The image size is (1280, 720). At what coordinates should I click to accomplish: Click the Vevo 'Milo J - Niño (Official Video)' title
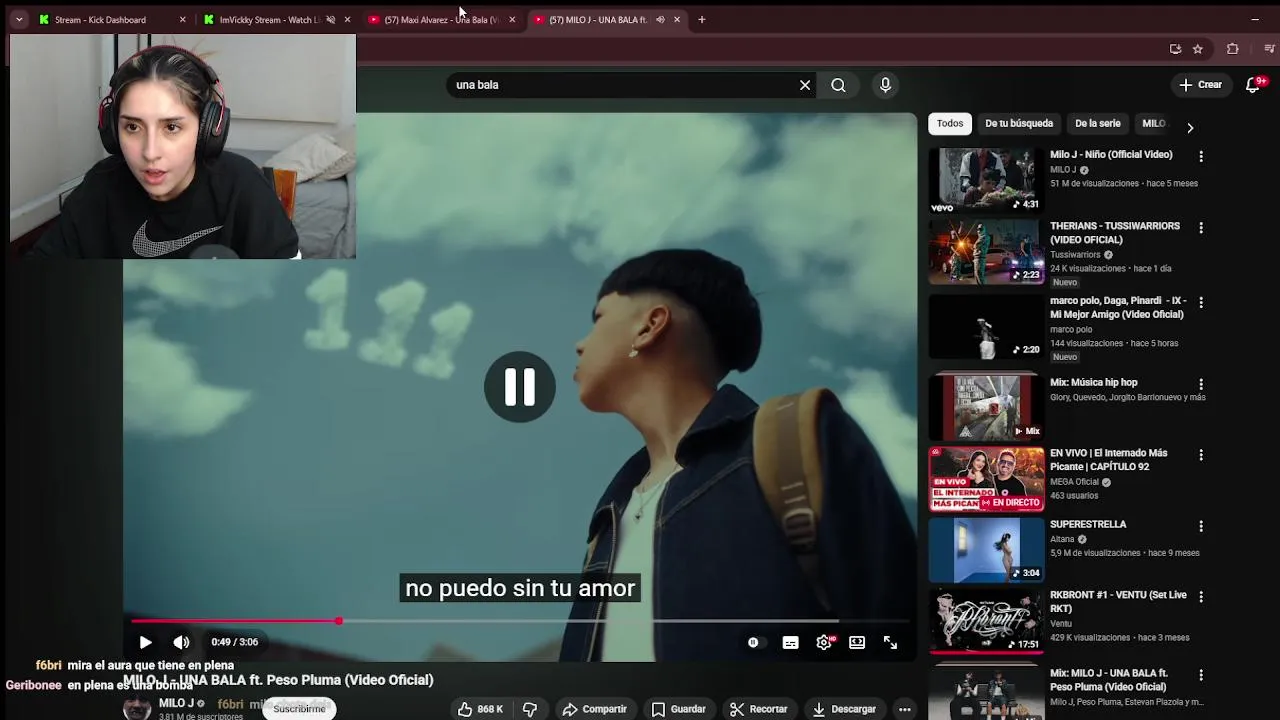[x=1111, y=155]
